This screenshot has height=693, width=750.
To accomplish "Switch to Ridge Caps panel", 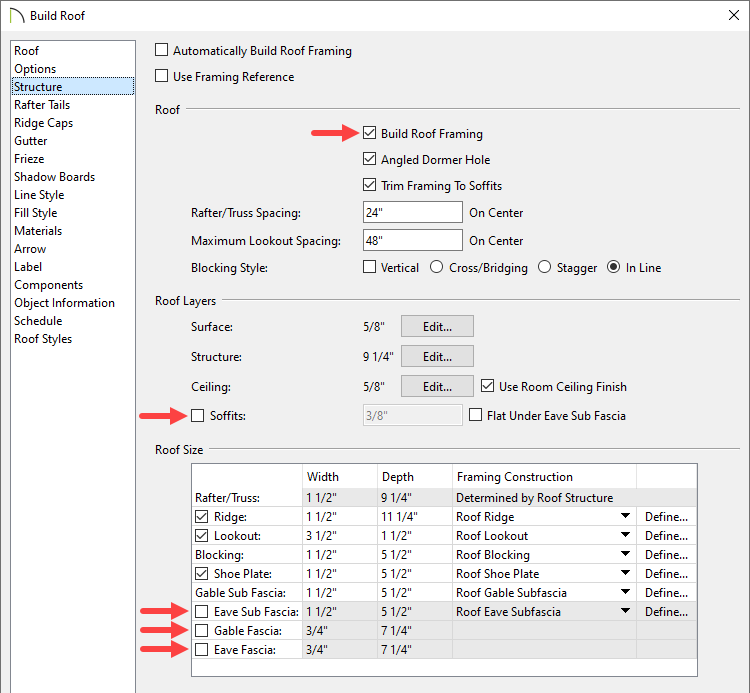I will (x=72, y=123).
